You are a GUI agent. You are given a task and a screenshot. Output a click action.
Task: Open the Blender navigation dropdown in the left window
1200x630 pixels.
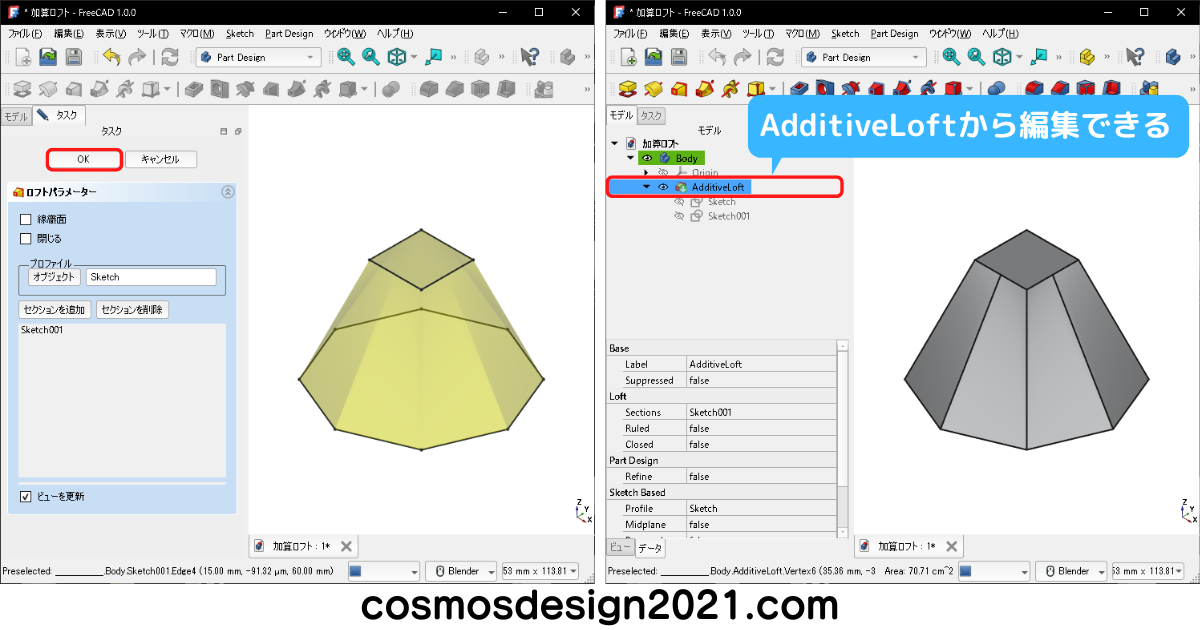461,571
